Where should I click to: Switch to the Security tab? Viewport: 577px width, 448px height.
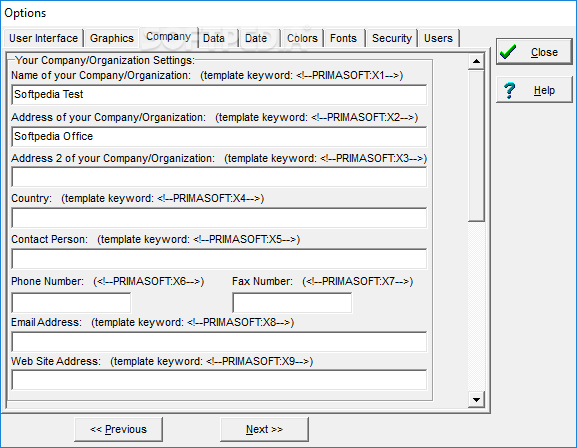click(392, 38)
